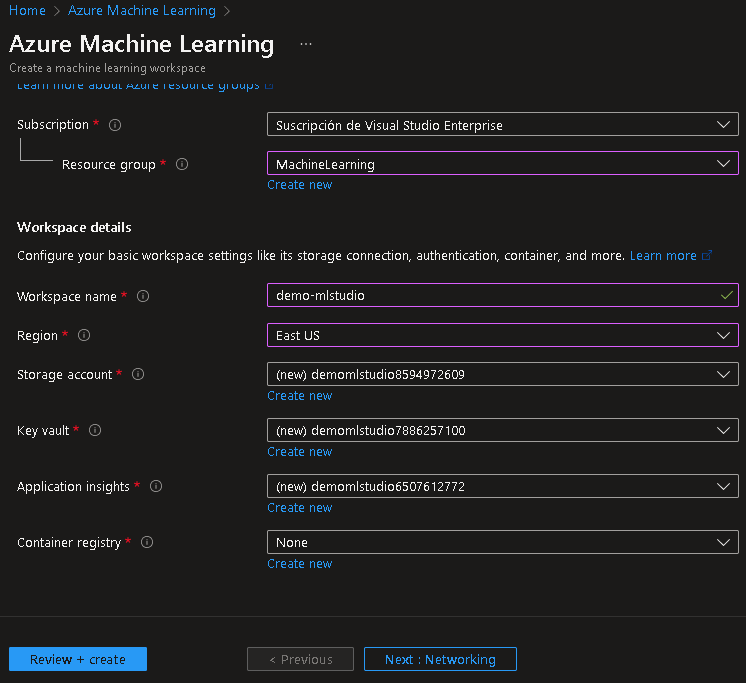Click the Workspace details heading
The width and height of the screenshot is (746, 683).
74,227
